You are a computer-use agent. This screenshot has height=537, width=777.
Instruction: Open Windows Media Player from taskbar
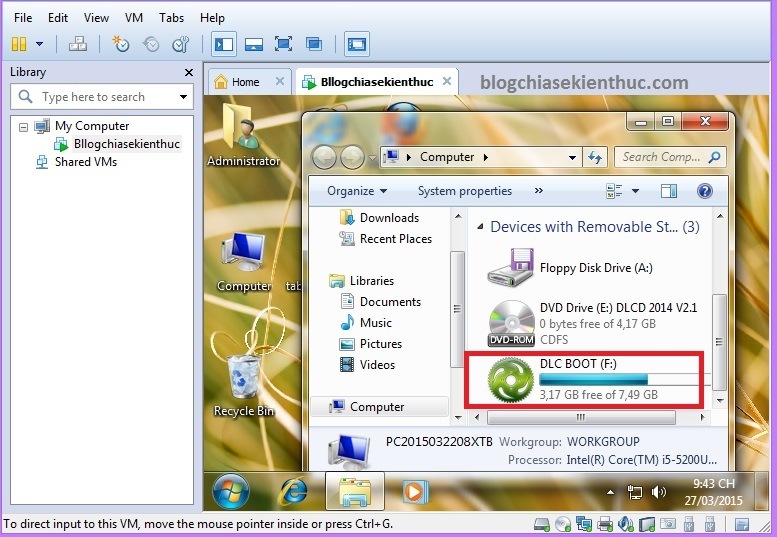tap(413, 492)
